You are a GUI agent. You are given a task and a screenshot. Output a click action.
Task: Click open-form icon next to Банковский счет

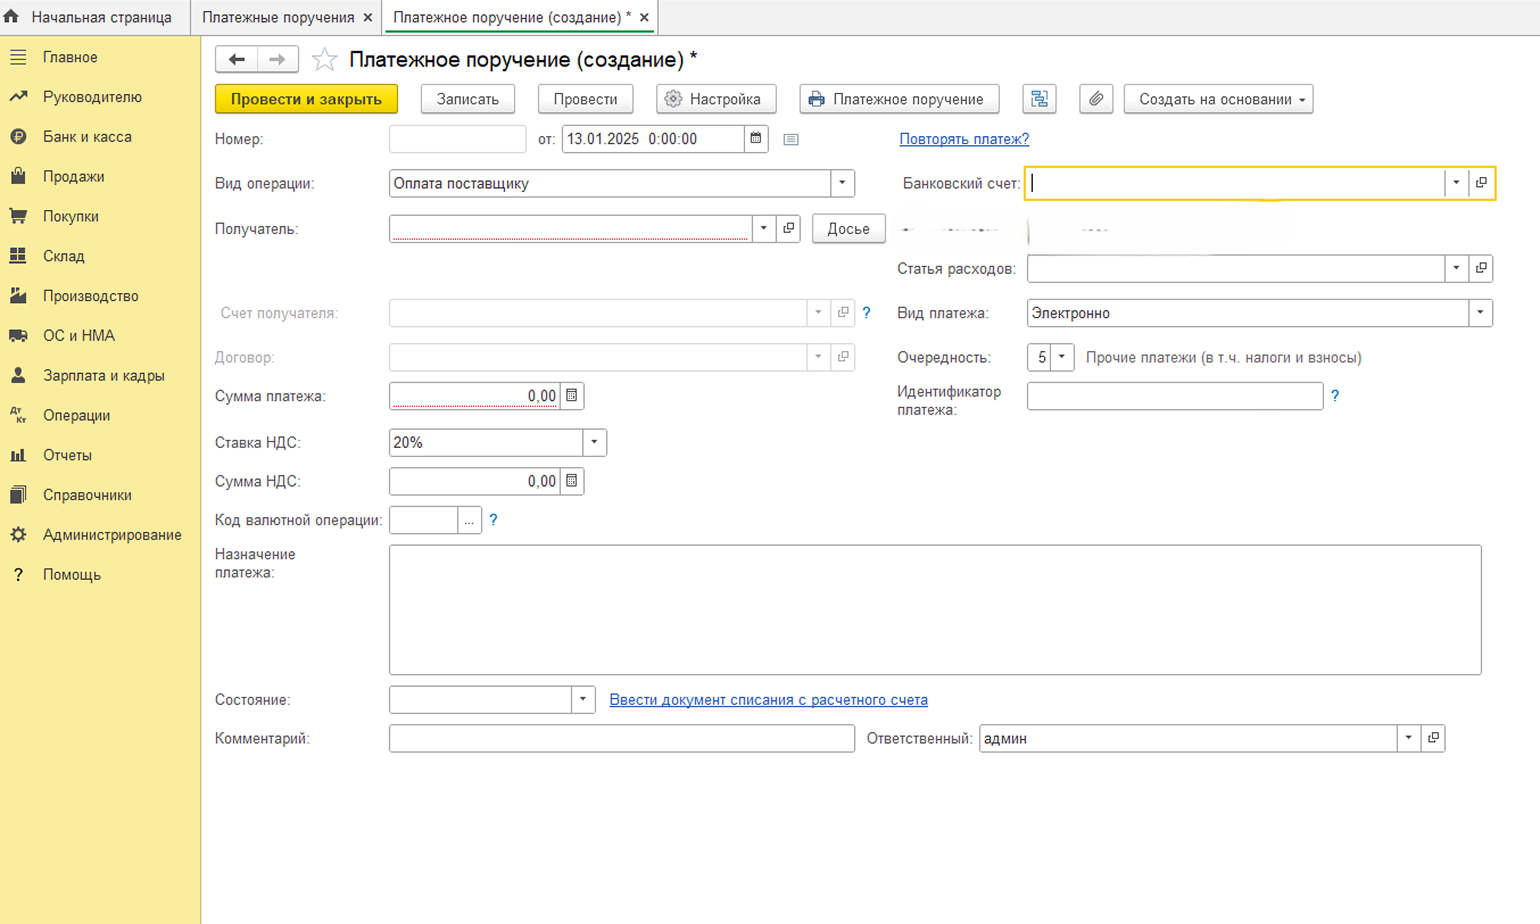point(1481,183)
